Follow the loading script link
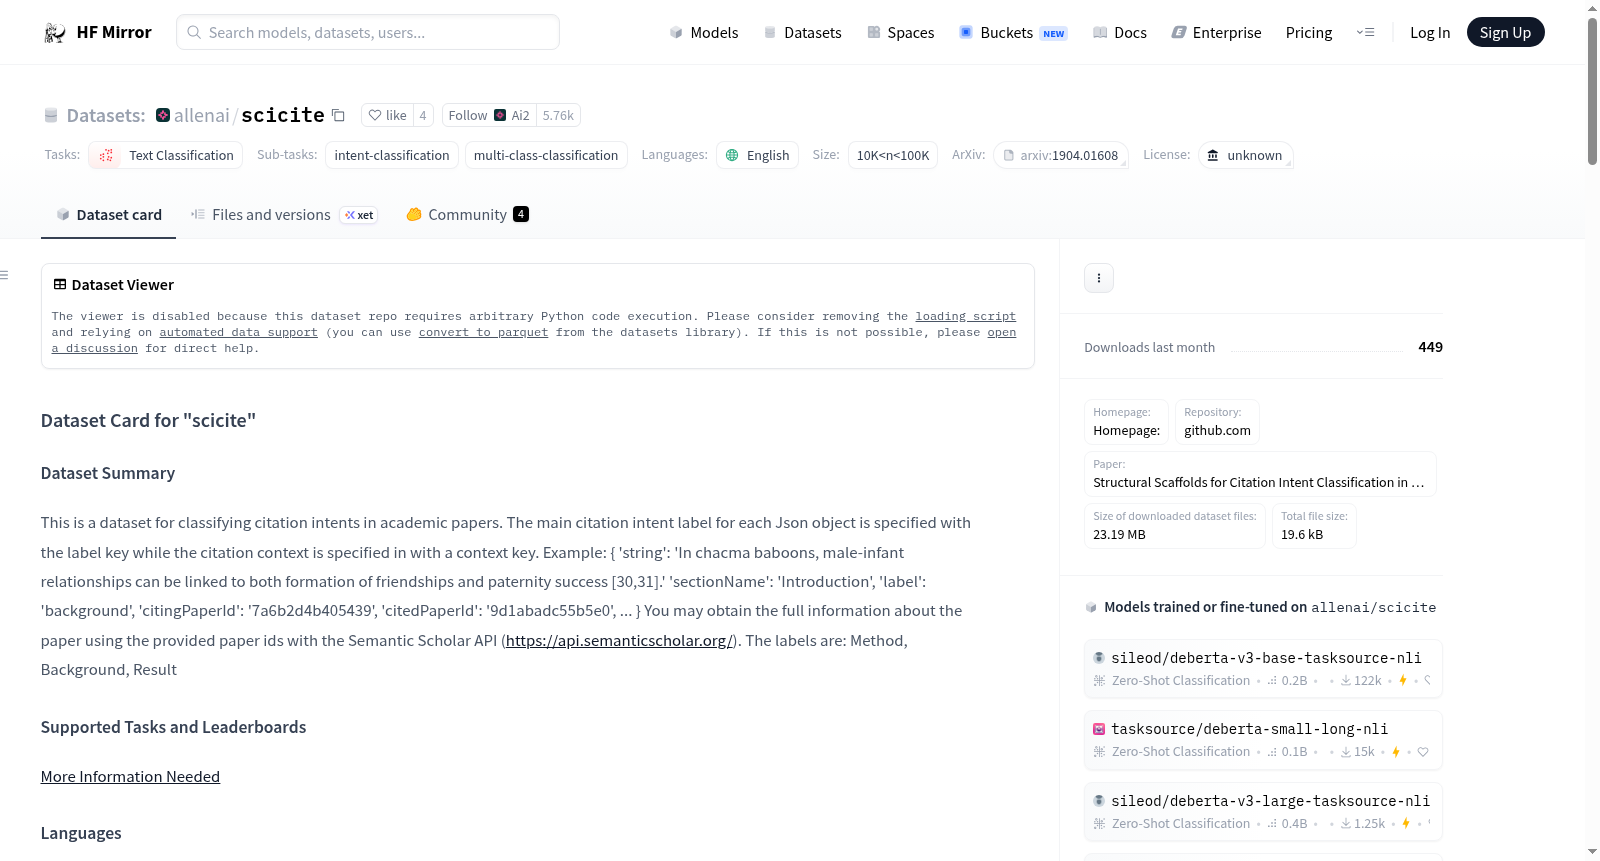This screenshot has width=1600, height=861. pyautogui.click(x=965, y=316)
